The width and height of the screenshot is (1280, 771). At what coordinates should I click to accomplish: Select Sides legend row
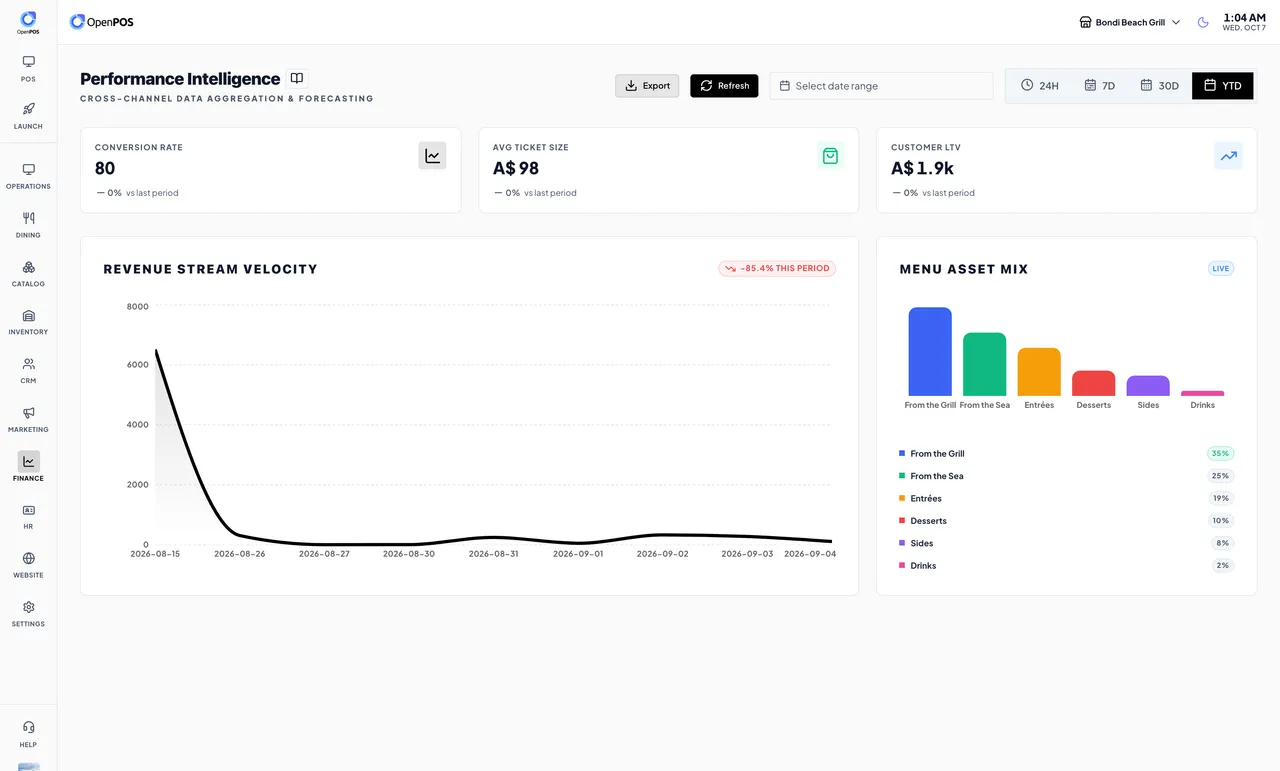[1066, 543]
